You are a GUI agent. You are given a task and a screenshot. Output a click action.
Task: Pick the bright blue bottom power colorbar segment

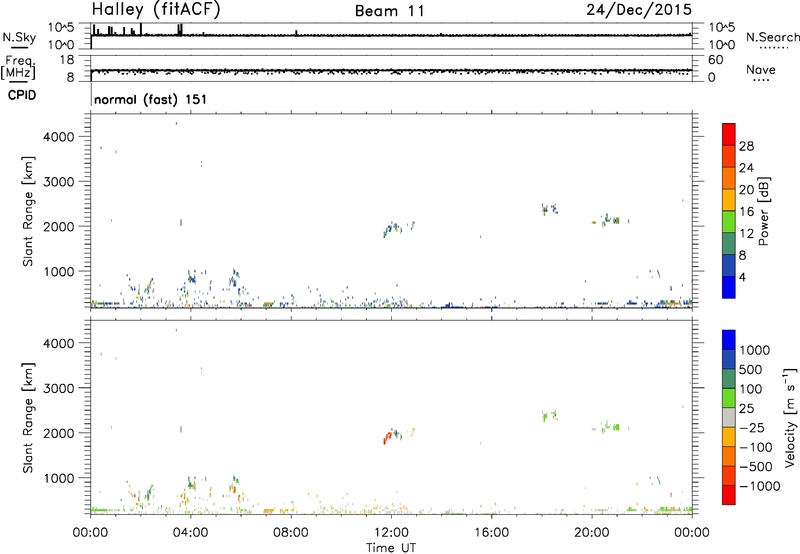pyautogui.click(x=729, y=287)
